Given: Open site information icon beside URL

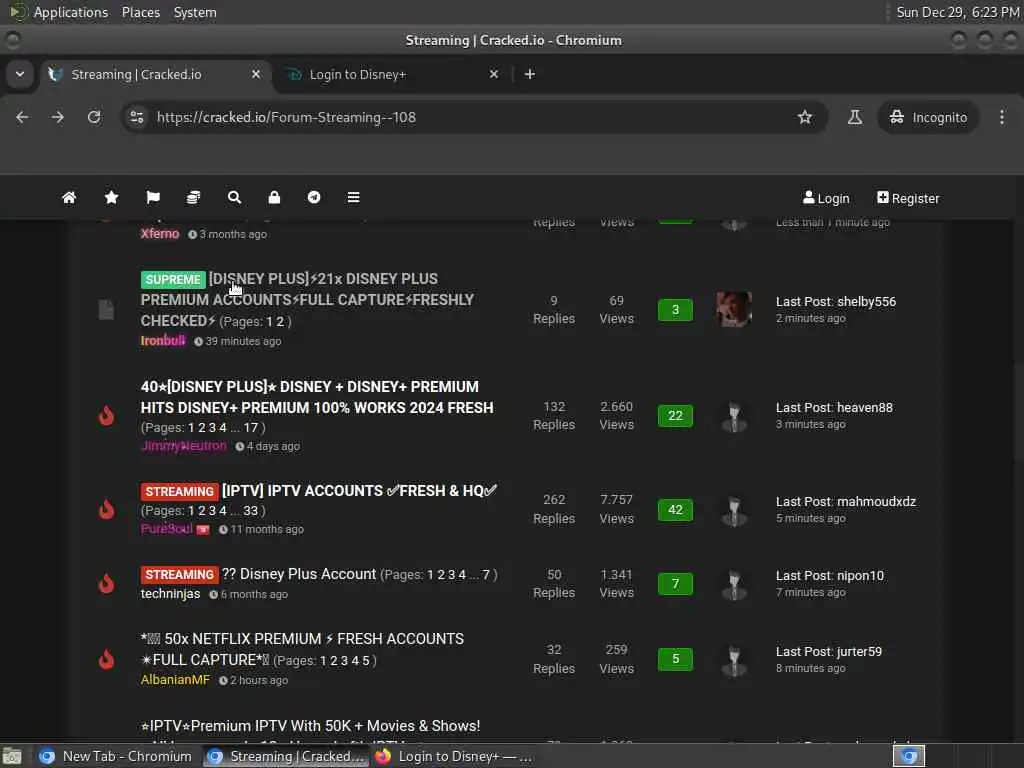Looking at the screenshot, I should click(137, 117).
